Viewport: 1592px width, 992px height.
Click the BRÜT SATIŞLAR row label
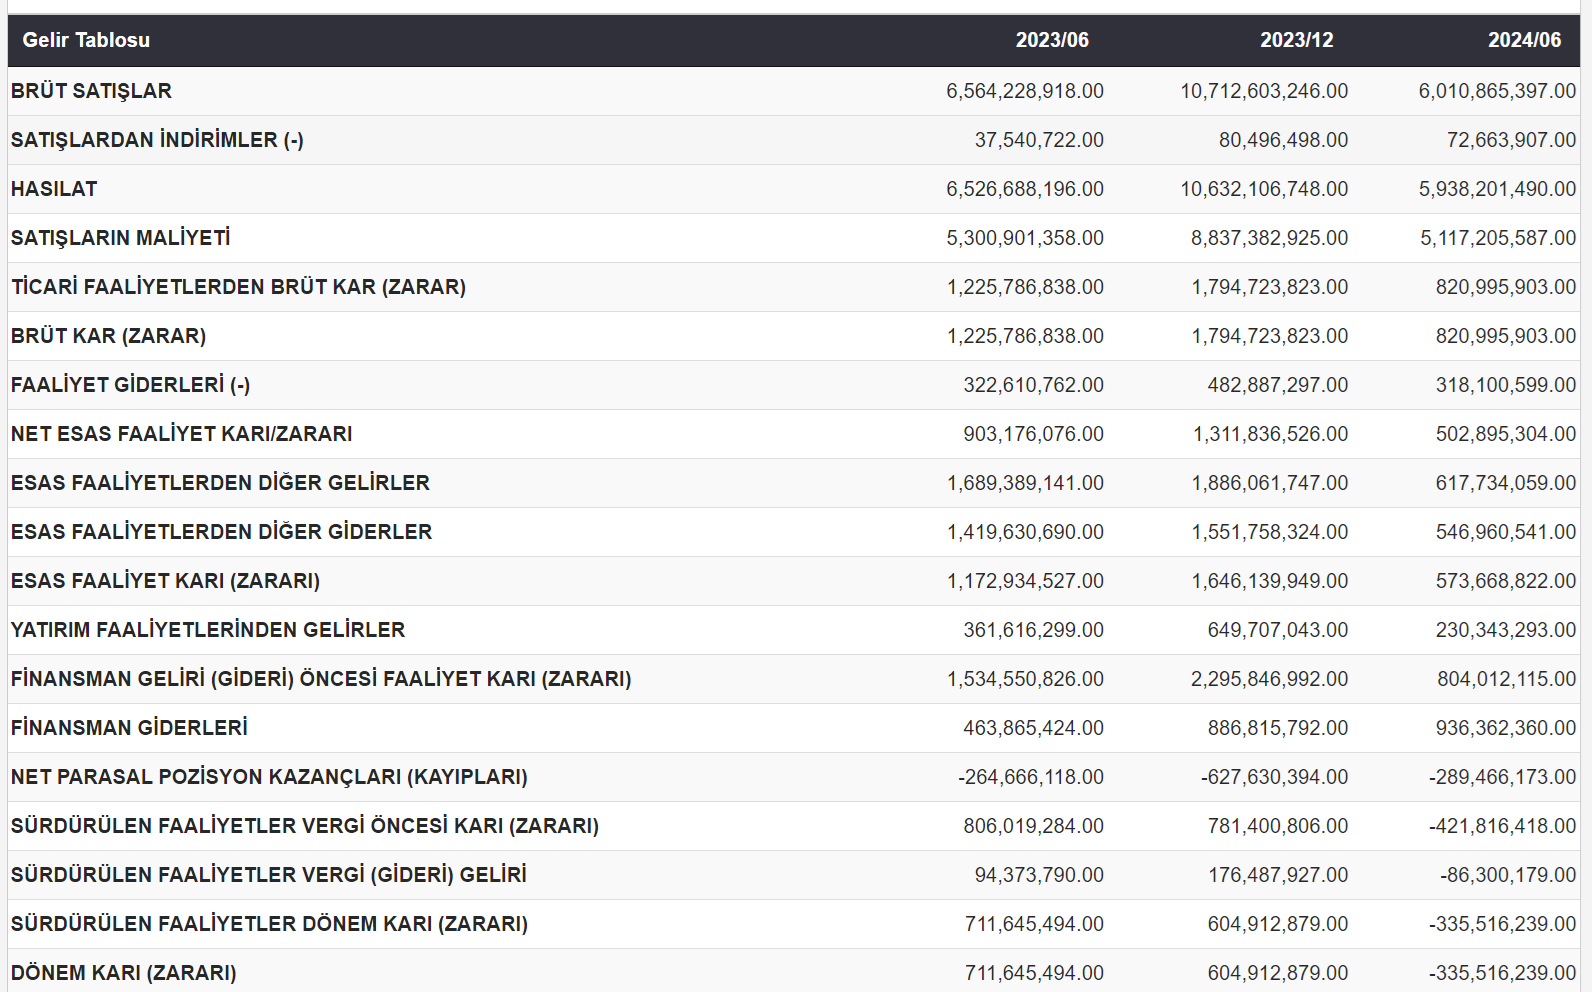point(91,91)
